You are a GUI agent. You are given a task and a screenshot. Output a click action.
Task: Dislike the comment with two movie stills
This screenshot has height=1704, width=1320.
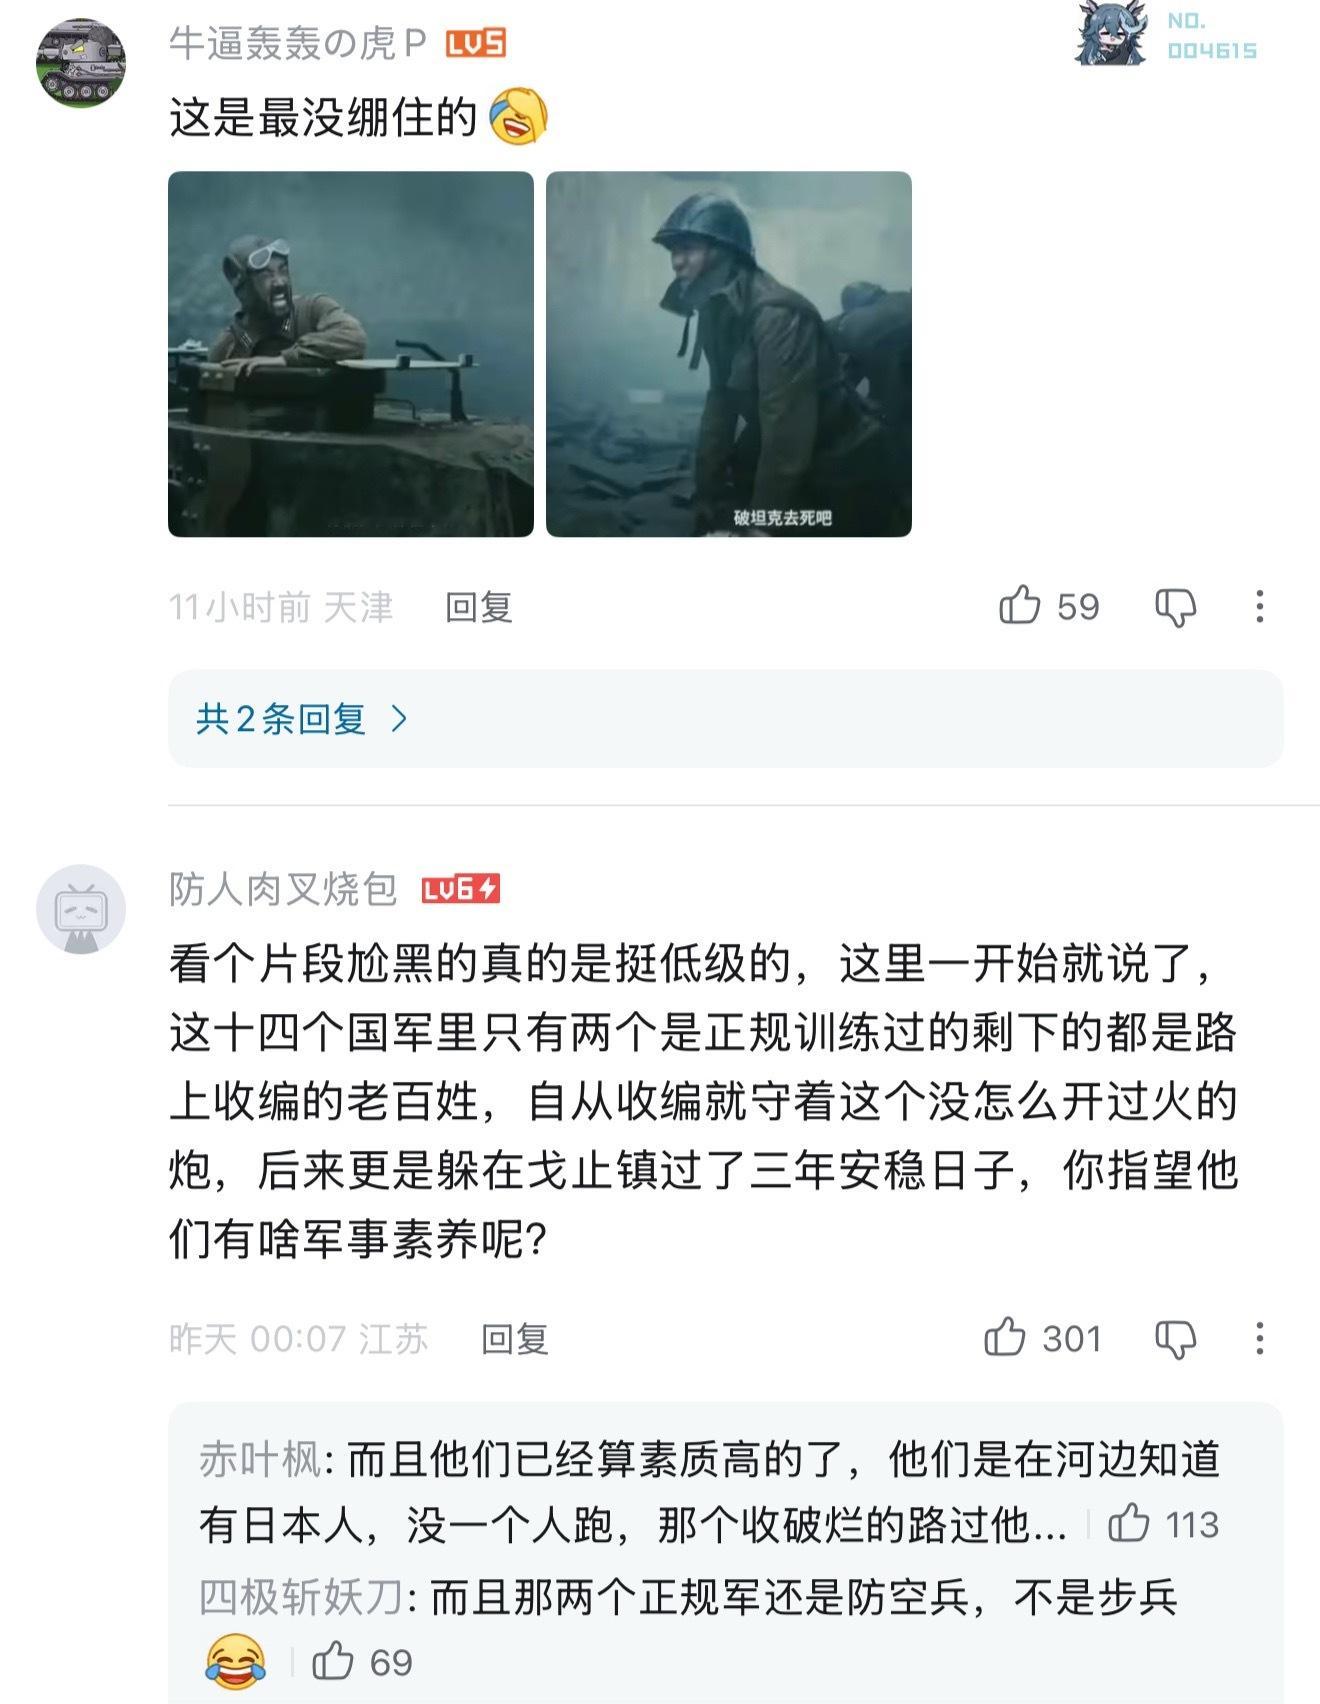click(x=1175, y=607)
